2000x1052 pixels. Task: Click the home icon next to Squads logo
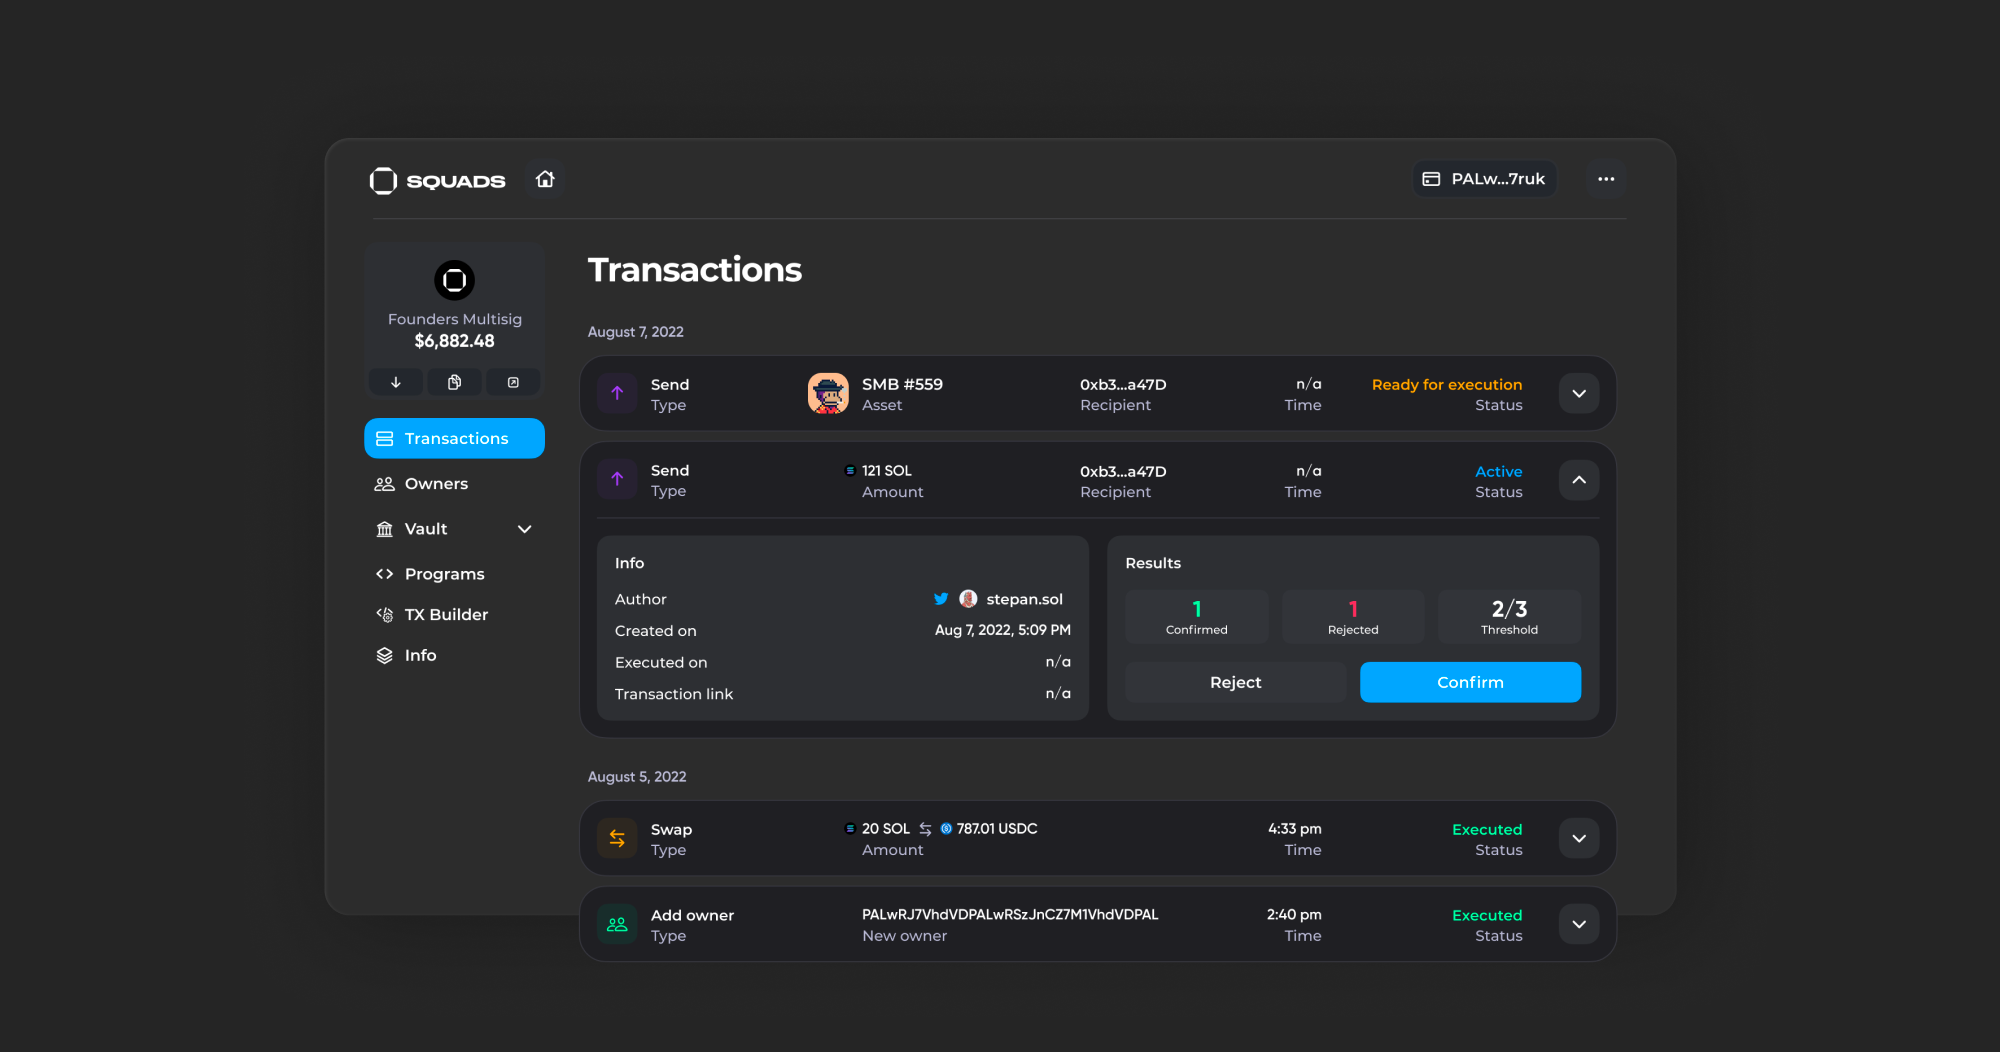tap(545, 179)
